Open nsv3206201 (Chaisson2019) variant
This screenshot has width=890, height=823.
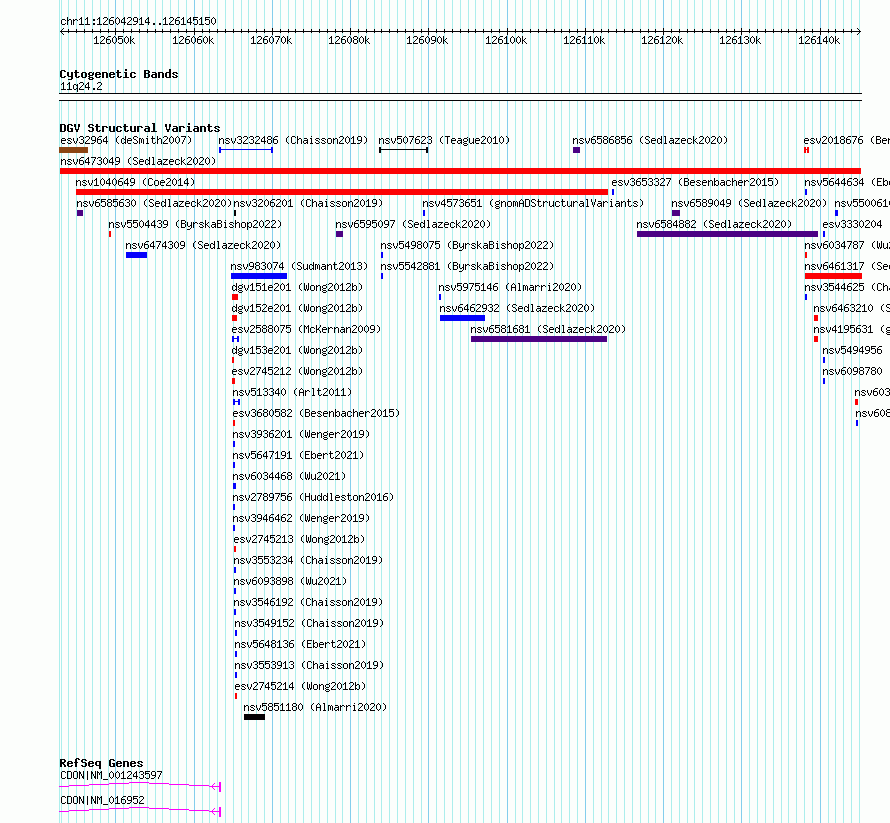click(x=308, y=203)
